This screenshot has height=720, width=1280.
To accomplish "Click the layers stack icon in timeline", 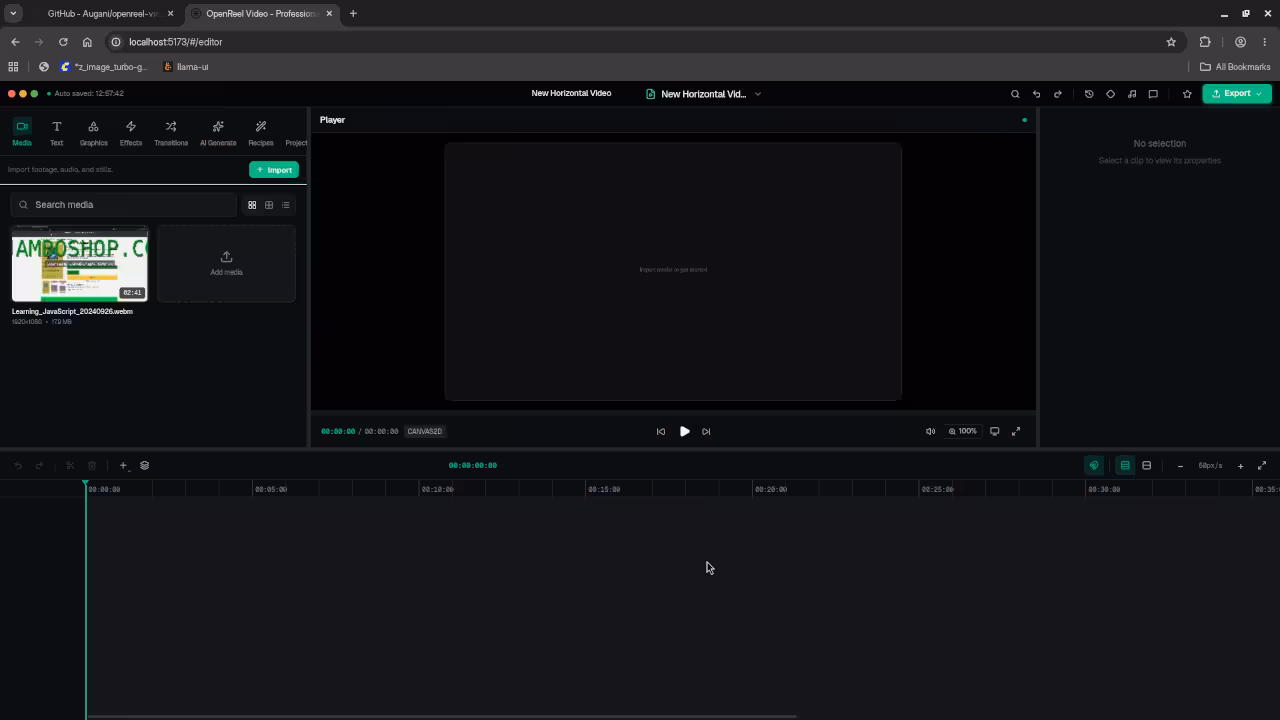I will [x=145, y=466].
